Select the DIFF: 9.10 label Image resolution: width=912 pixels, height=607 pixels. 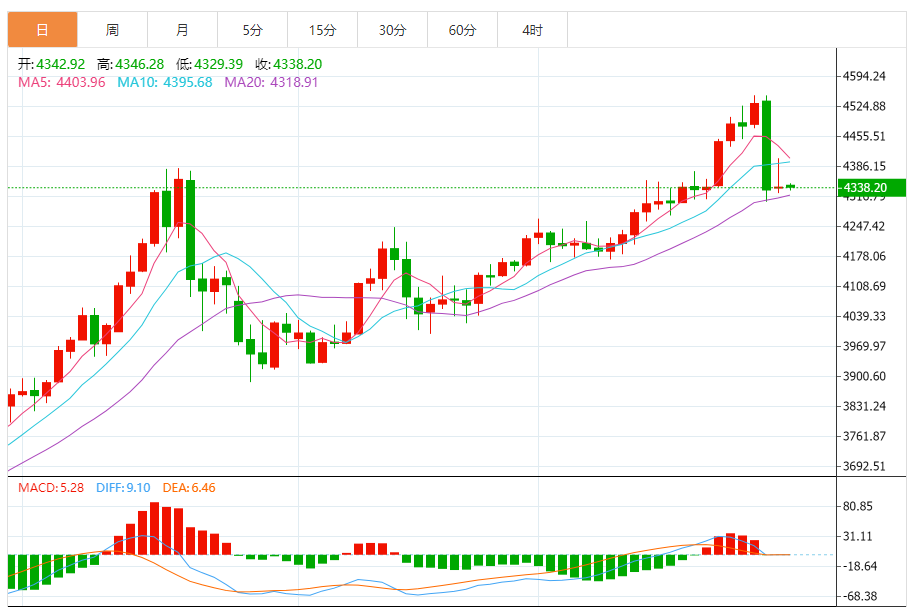click(x=126, y=488)
